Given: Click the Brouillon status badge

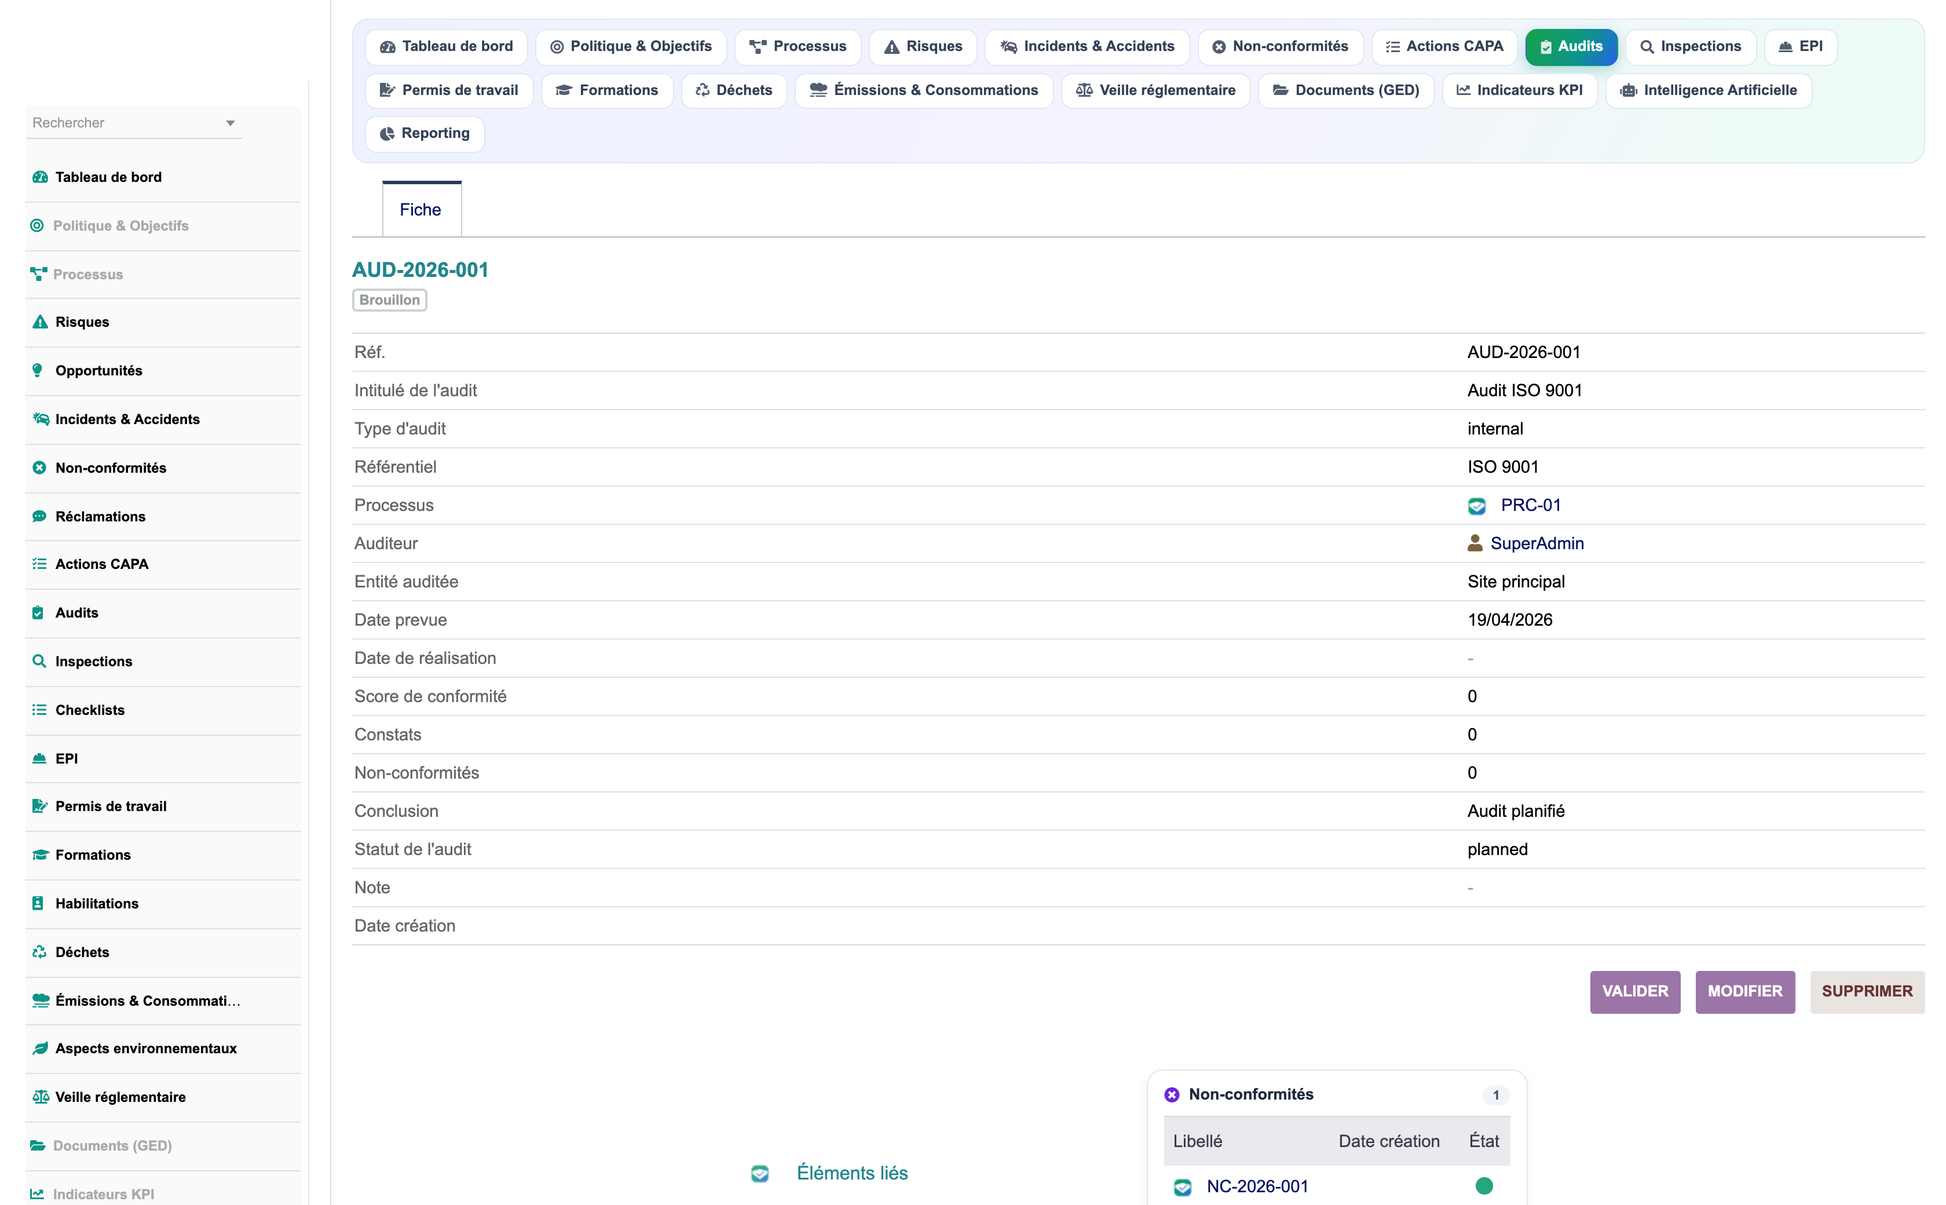Looking at the screenshot, I should click(x=390, y=300).
